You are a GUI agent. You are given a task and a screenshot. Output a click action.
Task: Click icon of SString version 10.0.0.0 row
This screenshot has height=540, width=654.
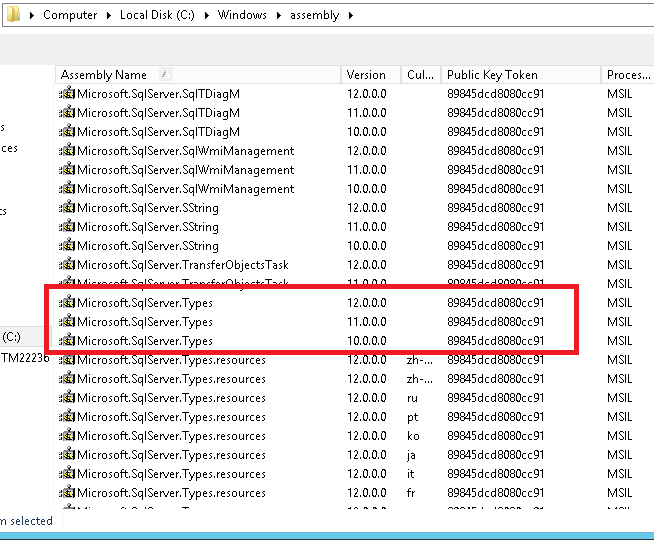tap(67, 245)
